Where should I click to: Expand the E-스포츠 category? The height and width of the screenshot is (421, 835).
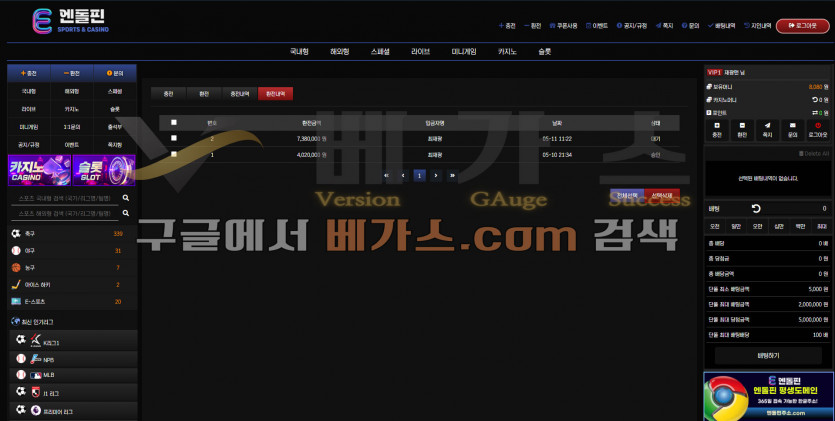tap(72, 302)
